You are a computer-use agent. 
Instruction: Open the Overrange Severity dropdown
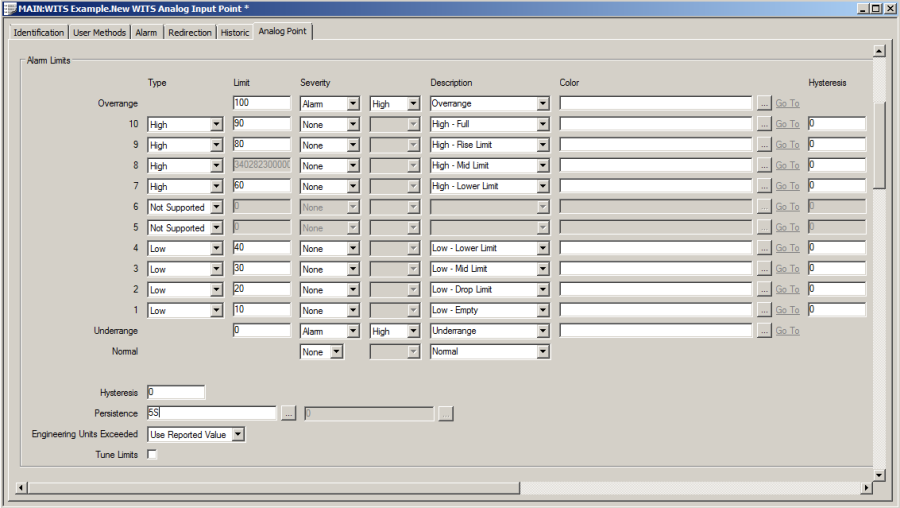(x=353, y=104)
